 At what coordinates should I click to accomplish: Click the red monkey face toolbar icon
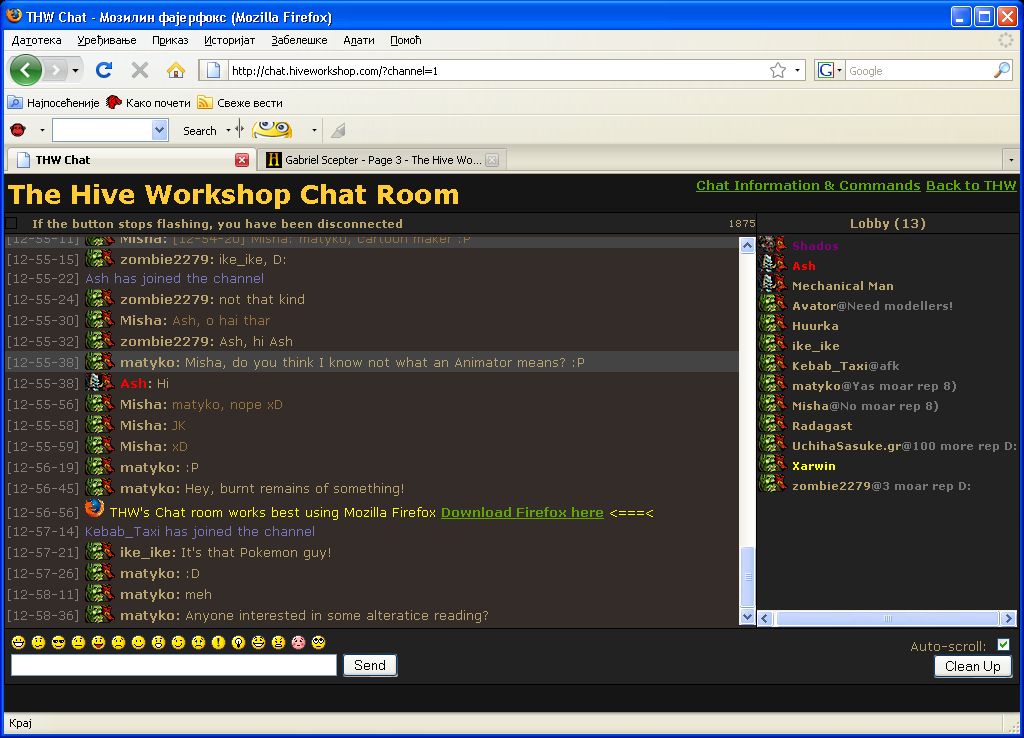click(18, 130)
